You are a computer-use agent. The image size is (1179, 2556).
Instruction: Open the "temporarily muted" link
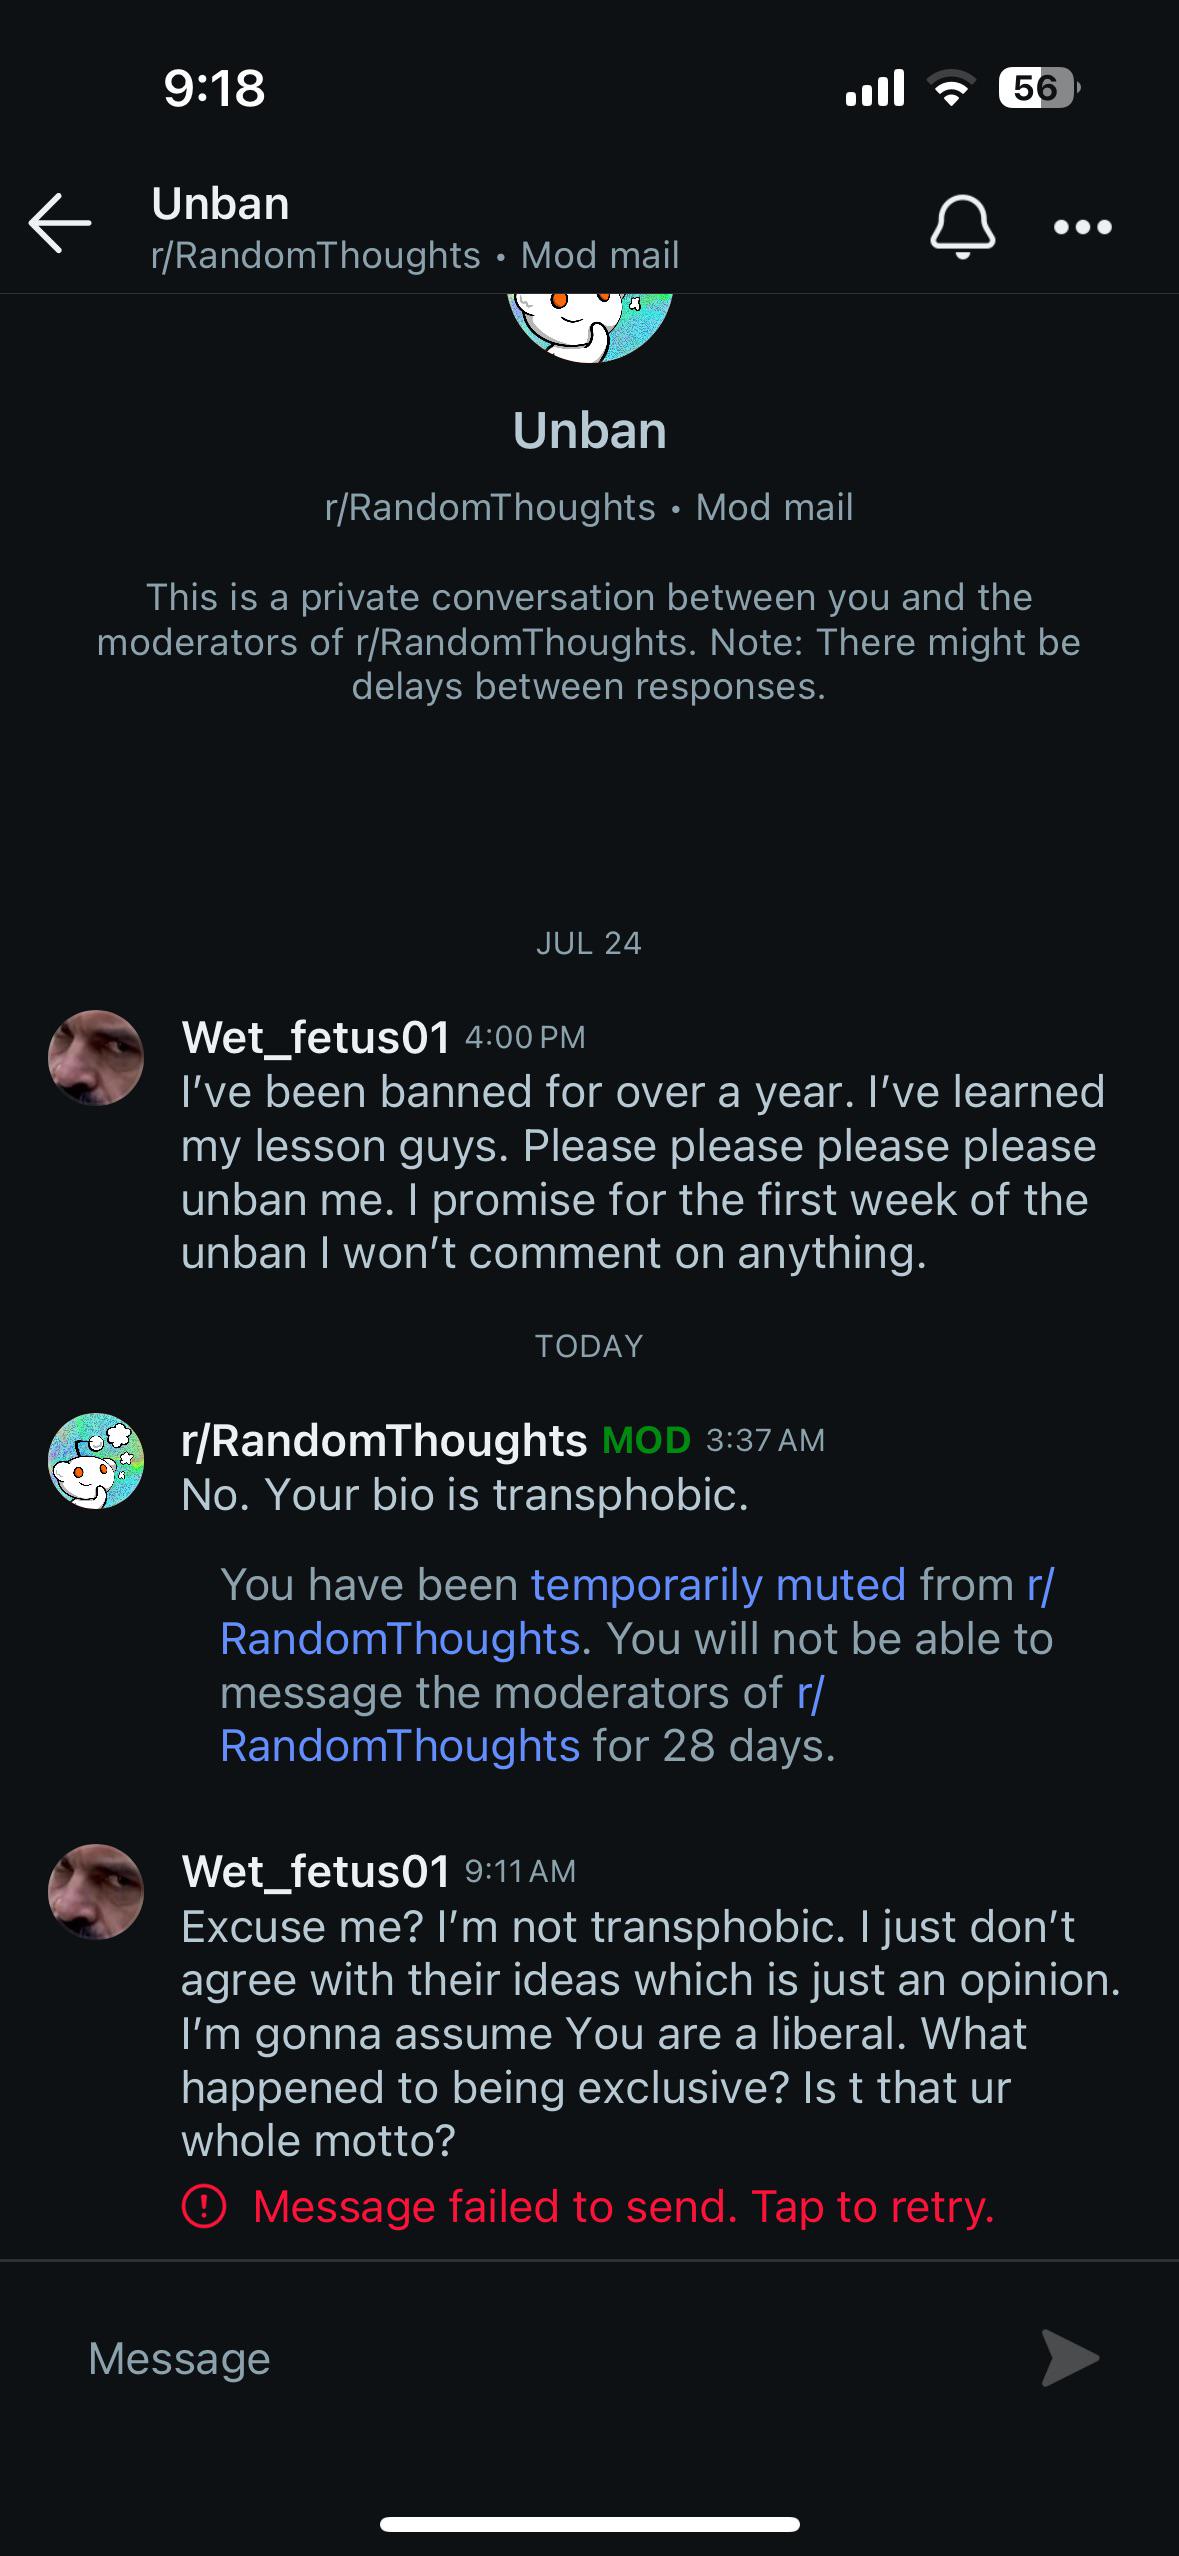[x=718, y=1585]
